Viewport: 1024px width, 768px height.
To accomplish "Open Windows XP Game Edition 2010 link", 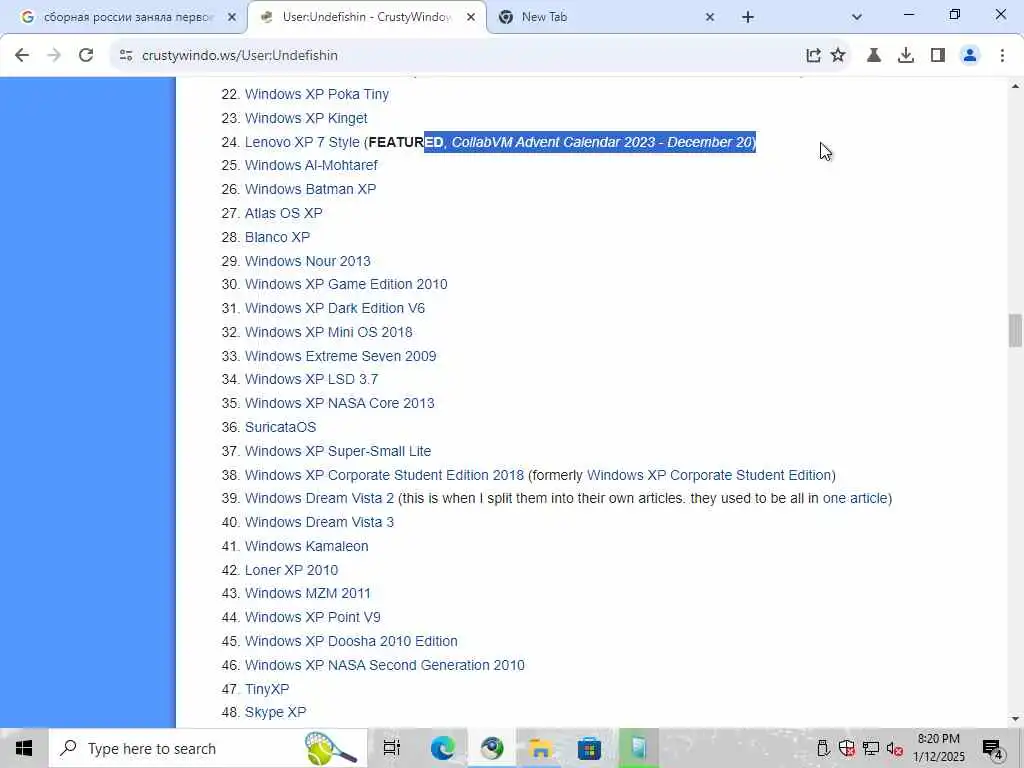I will pos(346,284).
